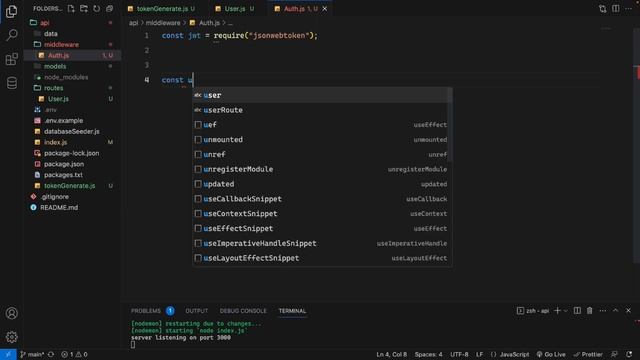Select the useEffectSnippet suggestion
The image size is (640, 360).
322,229
